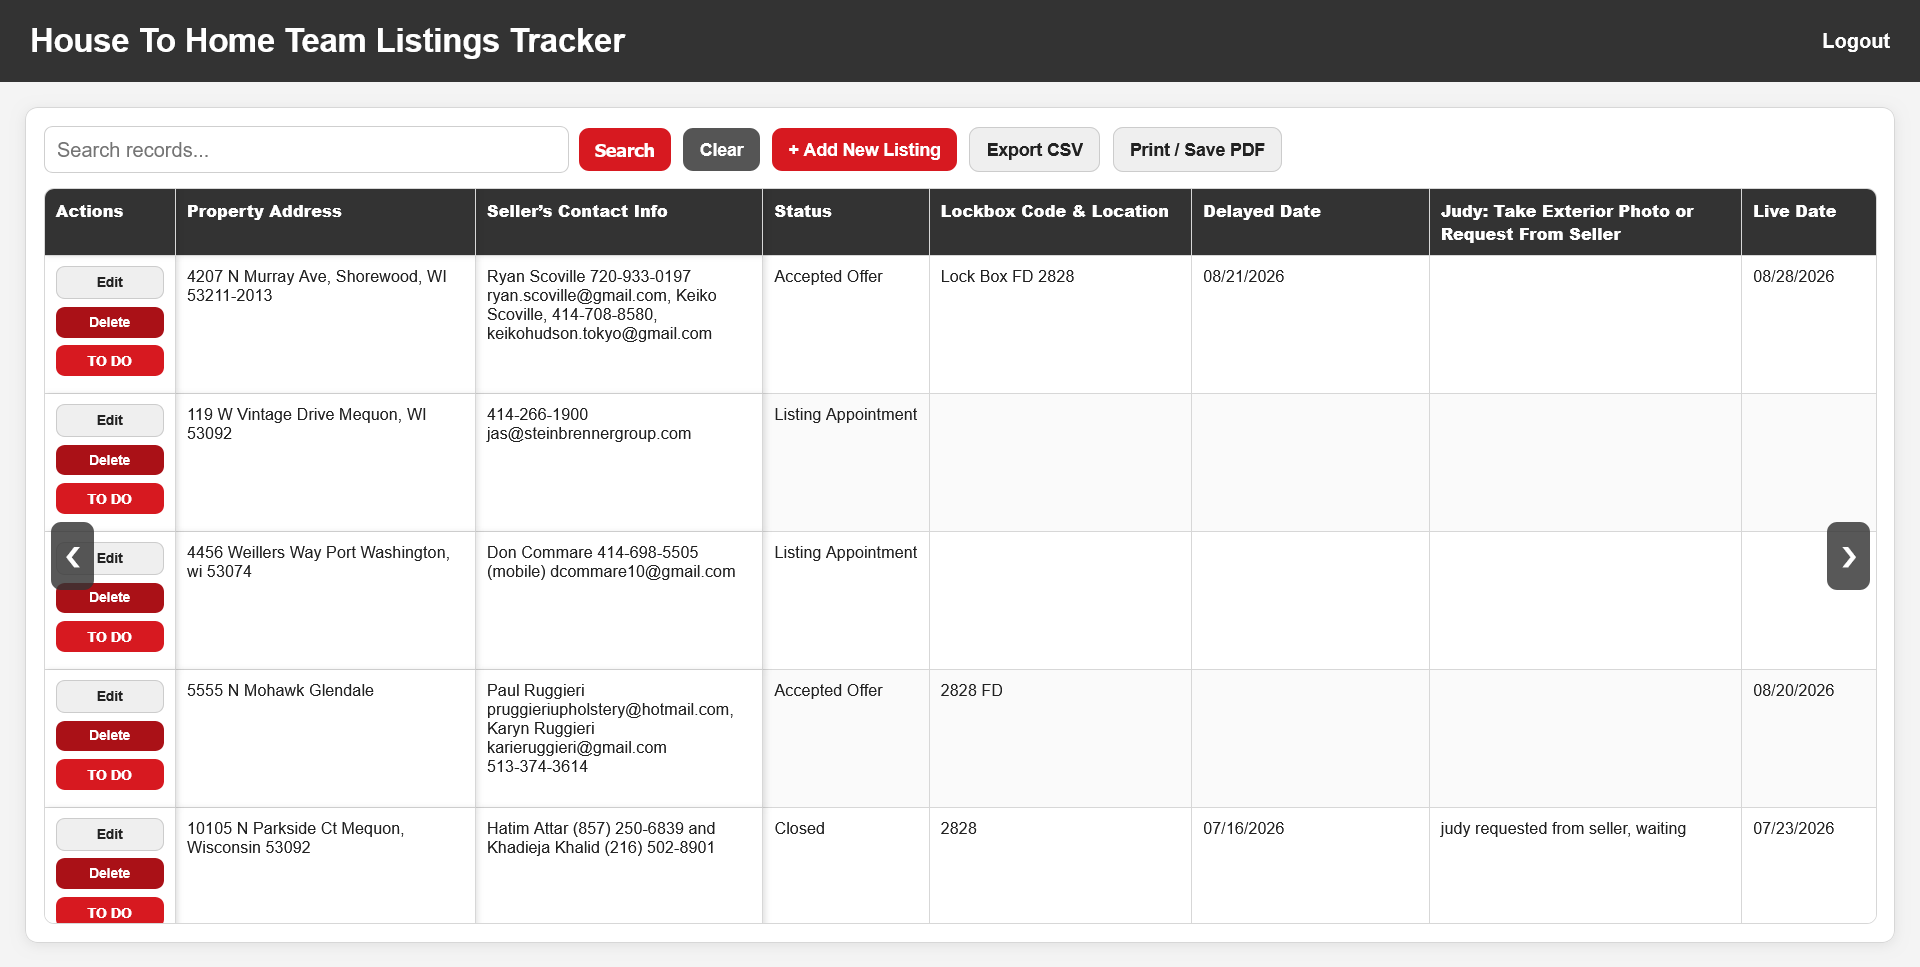Click the Judy exterior photo column header

(1585, 222)
